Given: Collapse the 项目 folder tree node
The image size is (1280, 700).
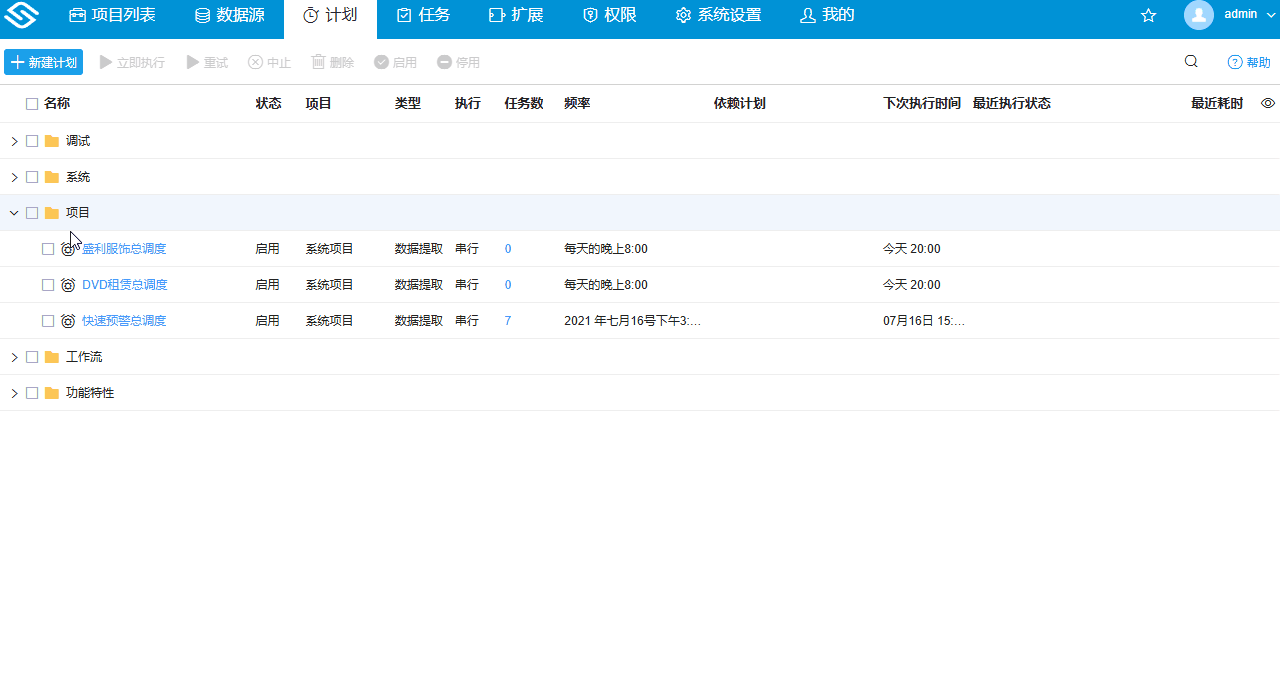Looking at the screenshot, I should 13,212.
